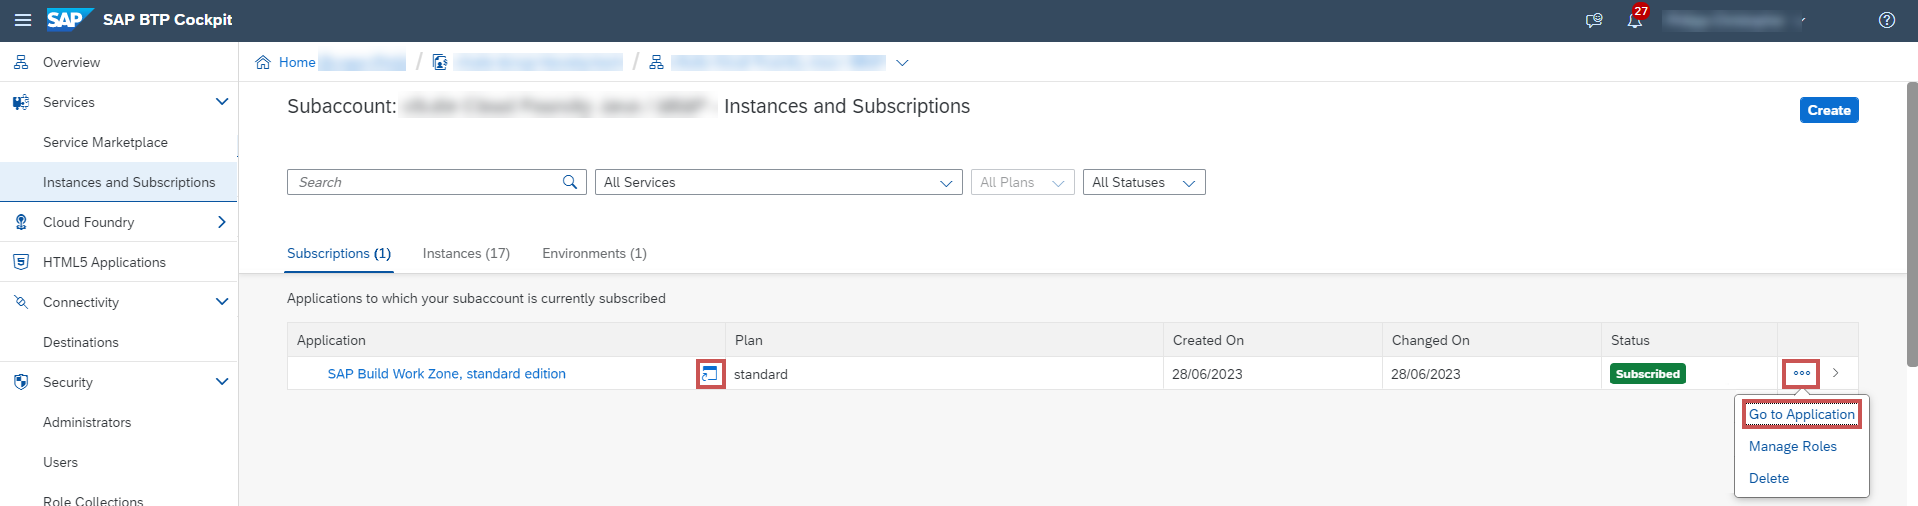Expand the Cloud Foundry sidebar section
This screenshot has height=506, width=1918.
click(x=222, y=222)
